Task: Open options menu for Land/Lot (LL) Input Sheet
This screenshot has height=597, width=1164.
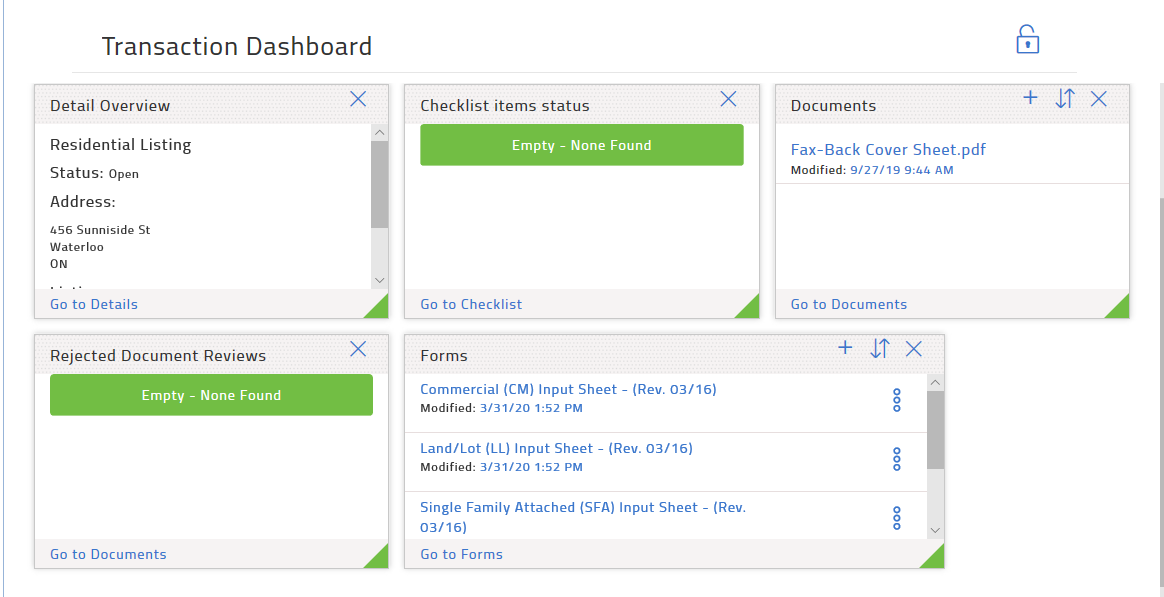Action: (896, 458)
